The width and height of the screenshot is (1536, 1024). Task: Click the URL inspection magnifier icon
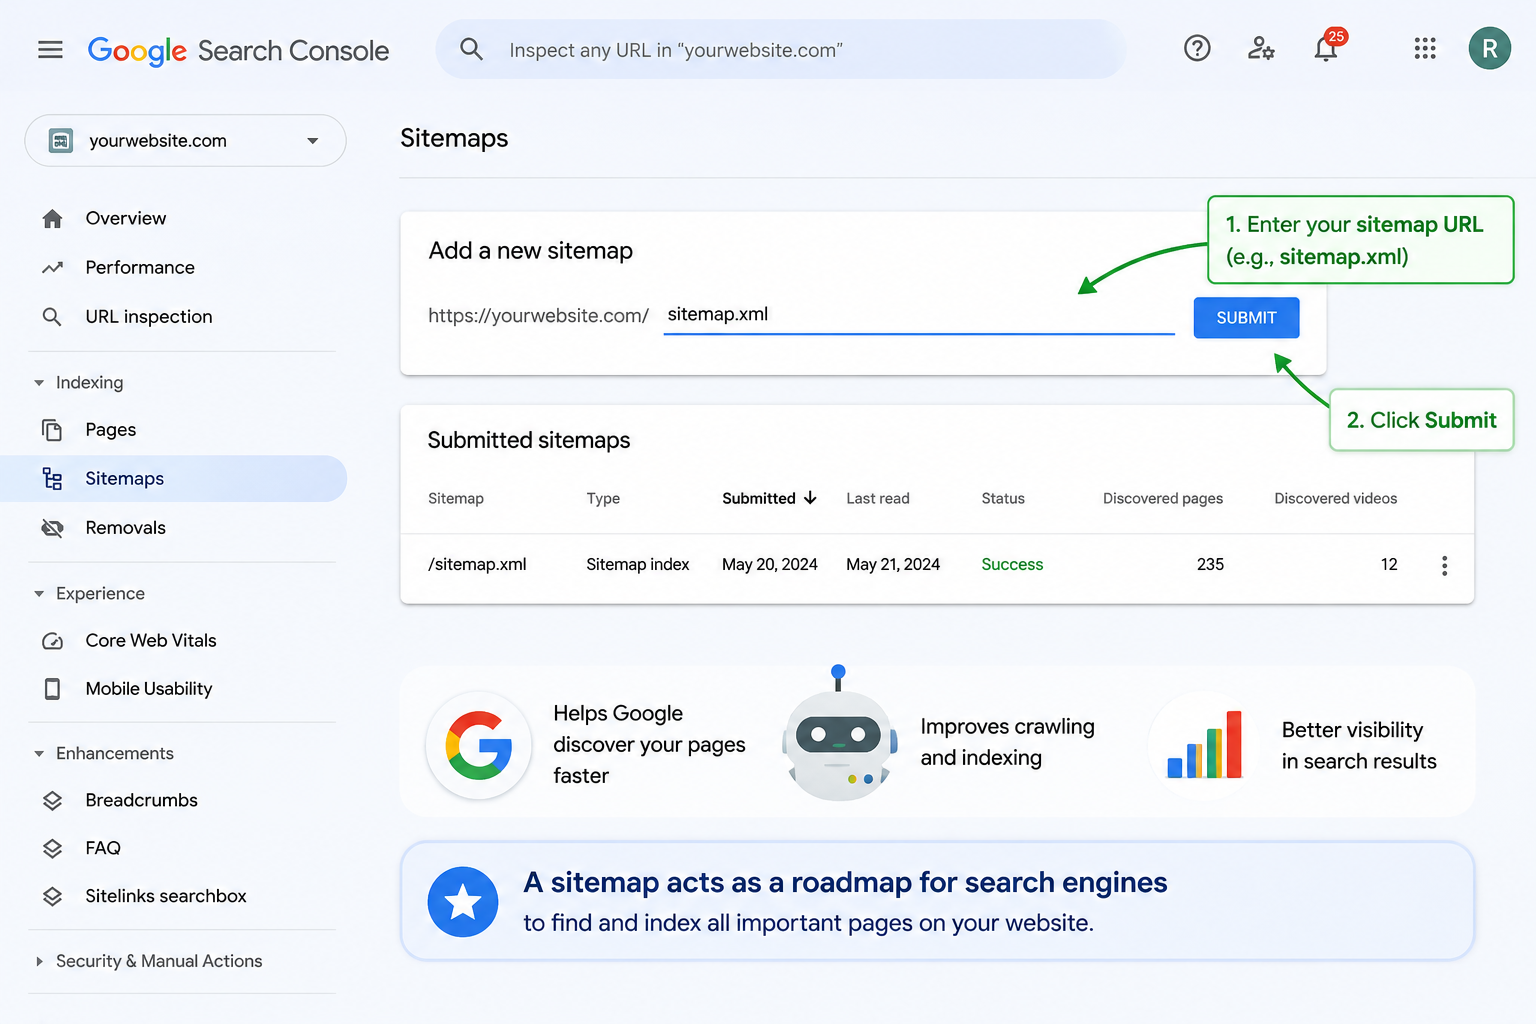point(52,317)
